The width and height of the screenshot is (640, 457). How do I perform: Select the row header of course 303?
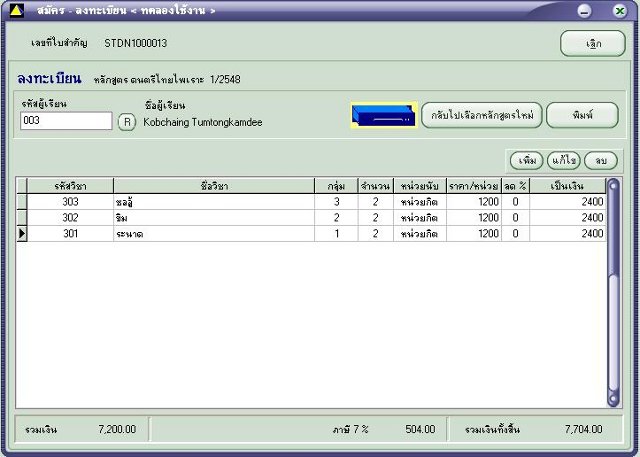[22, 202]
